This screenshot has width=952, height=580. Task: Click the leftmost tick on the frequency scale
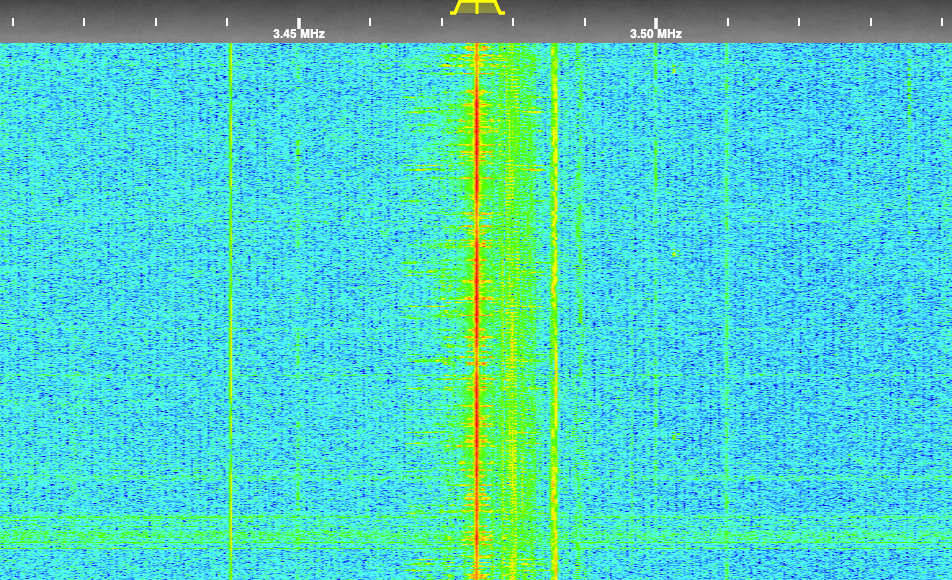(12, 21)
